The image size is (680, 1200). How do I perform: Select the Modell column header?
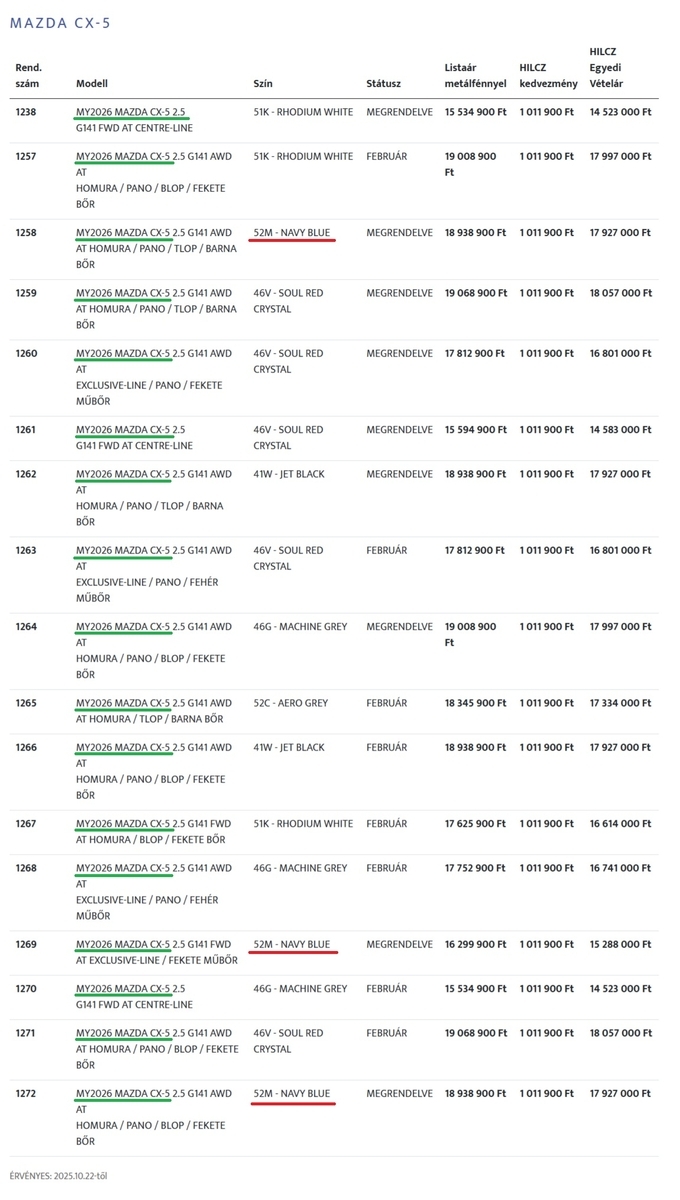[92, 84]
